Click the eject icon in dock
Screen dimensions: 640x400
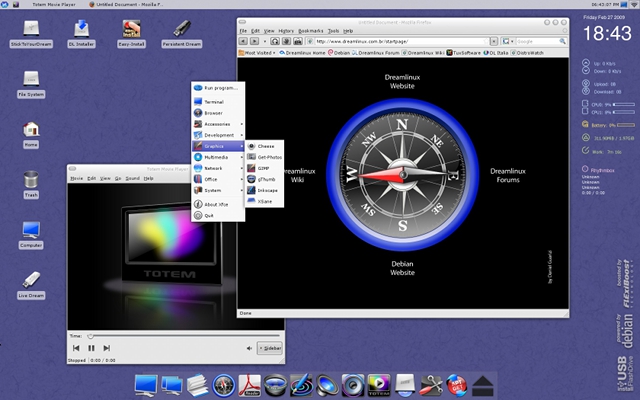pos(483,386)
